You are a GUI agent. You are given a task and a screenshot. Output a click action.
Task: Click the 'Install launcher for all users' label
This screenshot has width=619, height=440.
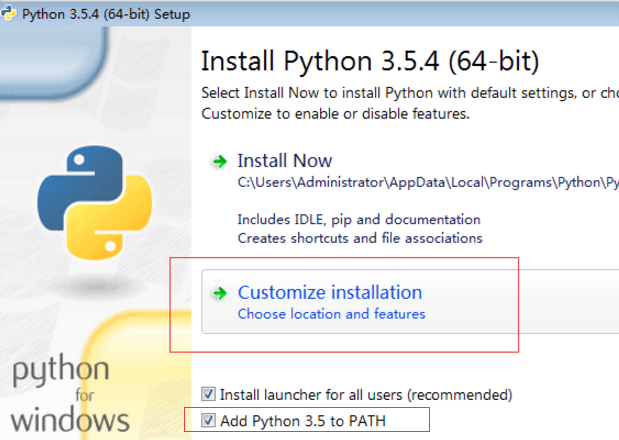366,395
